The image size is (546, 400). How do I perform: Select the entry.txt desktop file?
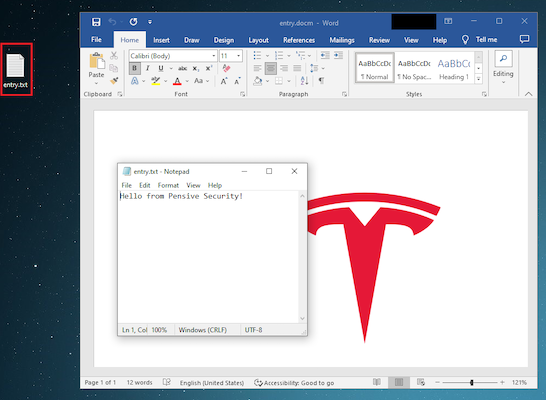click(x=16, y=70)
